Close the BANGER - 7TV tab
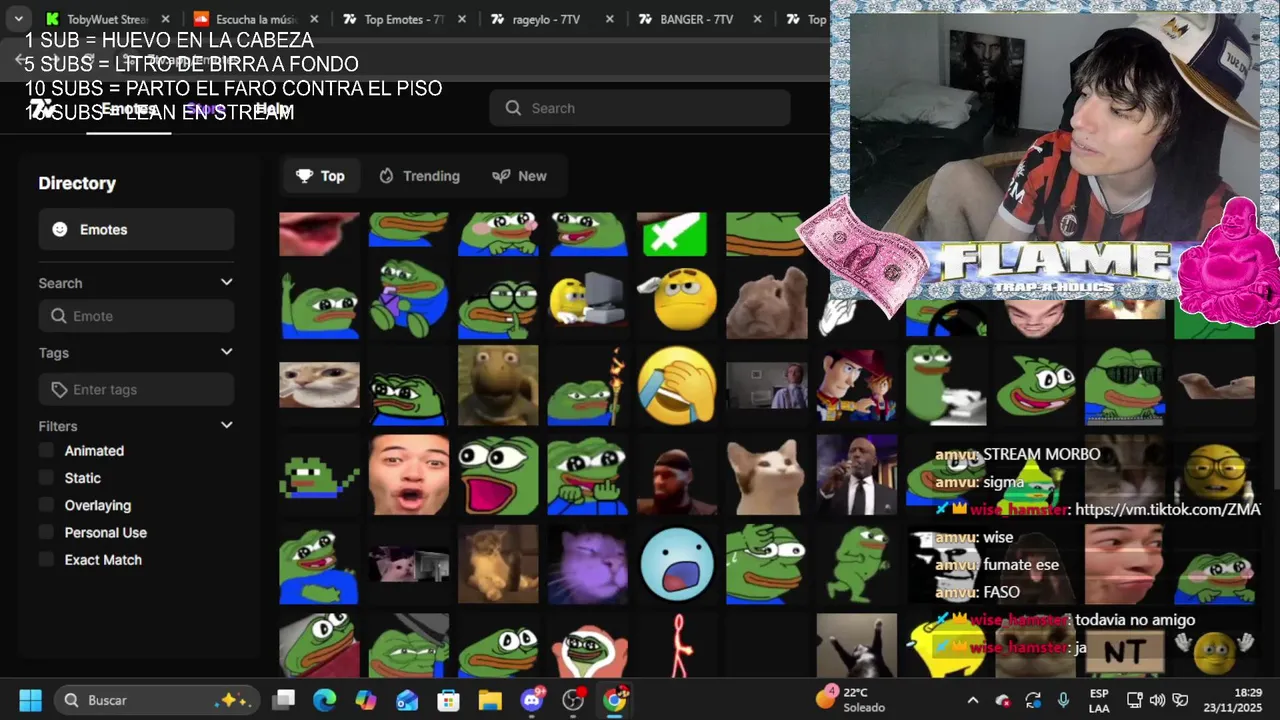This screenshot has height=720, width=1280. click(x=757, y=19)
